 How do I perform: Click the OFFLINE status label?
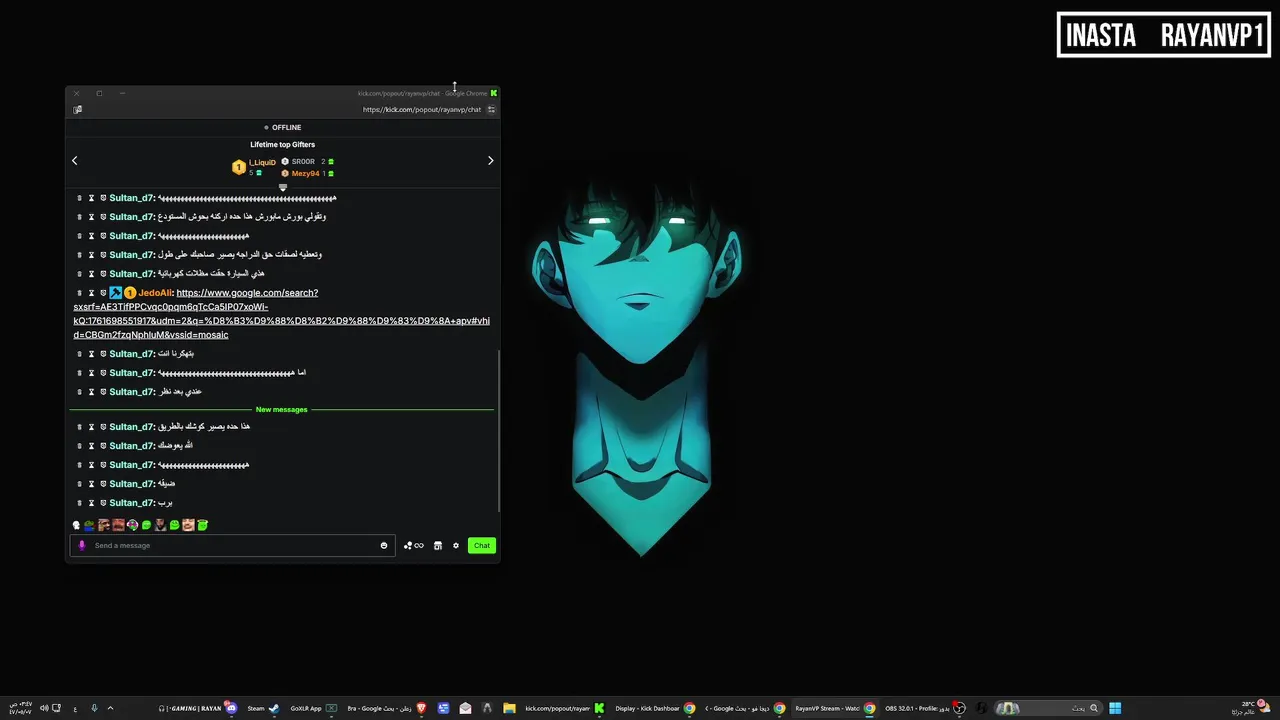click(286, 128)
